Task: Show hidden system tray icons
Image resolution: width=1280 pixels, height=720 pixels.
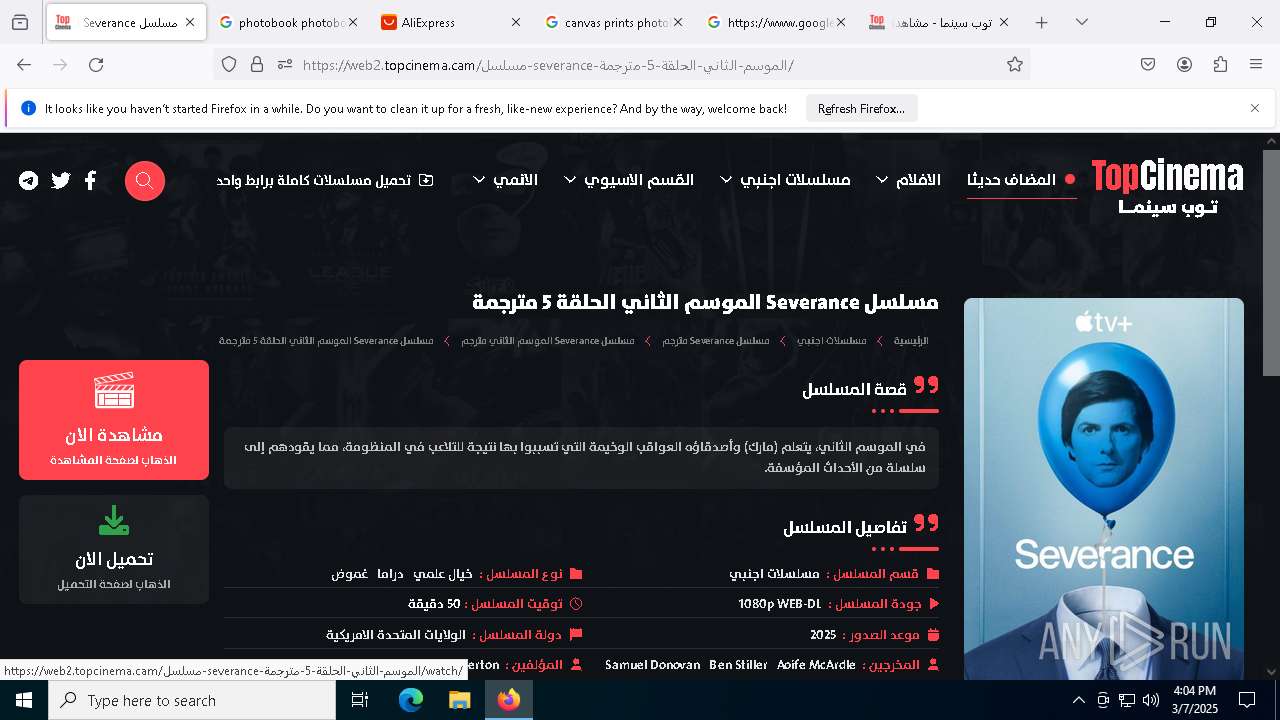Action: (1078, 700)
